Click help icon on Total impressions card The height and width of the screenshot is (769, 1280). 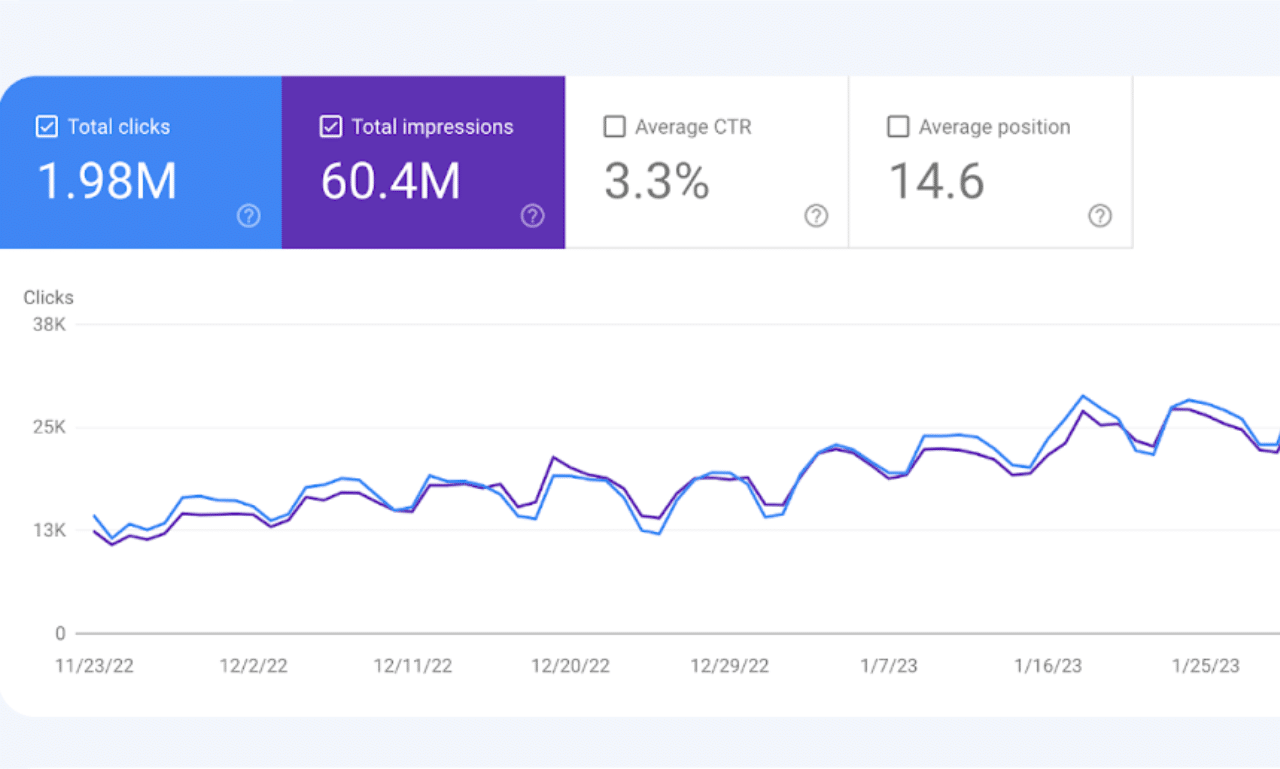532,216
